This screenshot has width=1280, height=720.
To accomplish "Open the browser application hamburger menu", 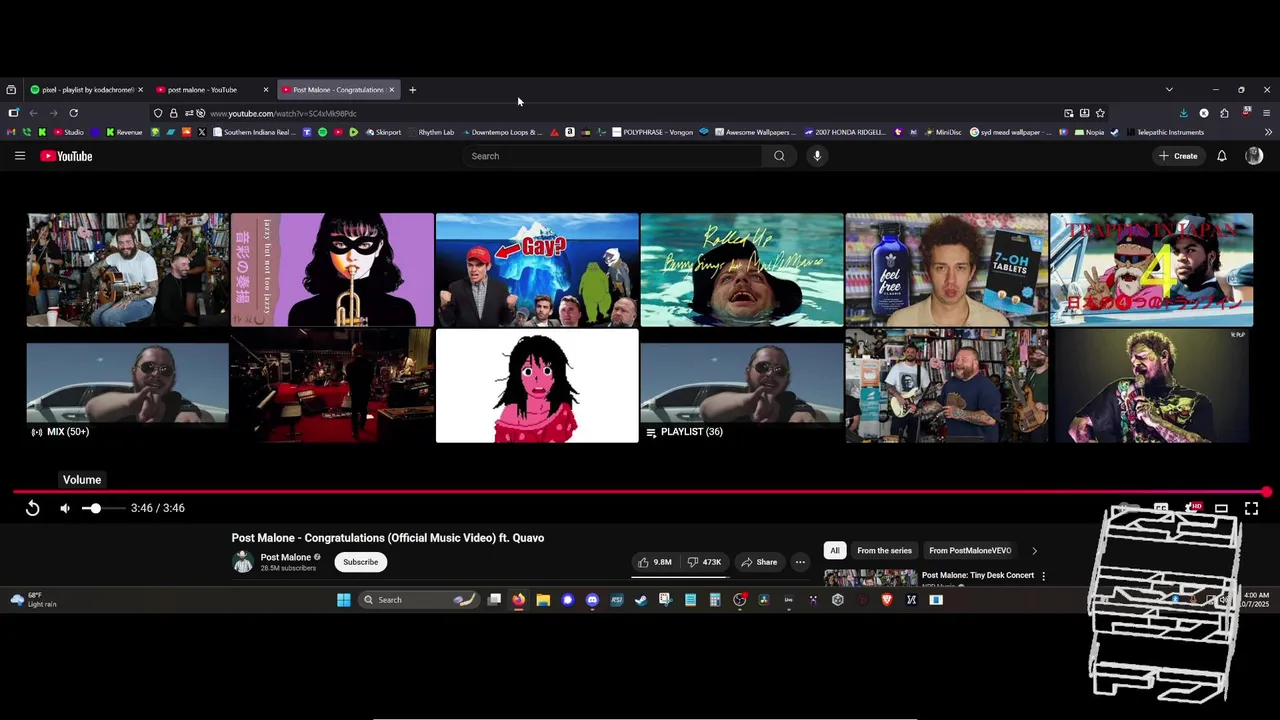I will (x=1266, y=113).
